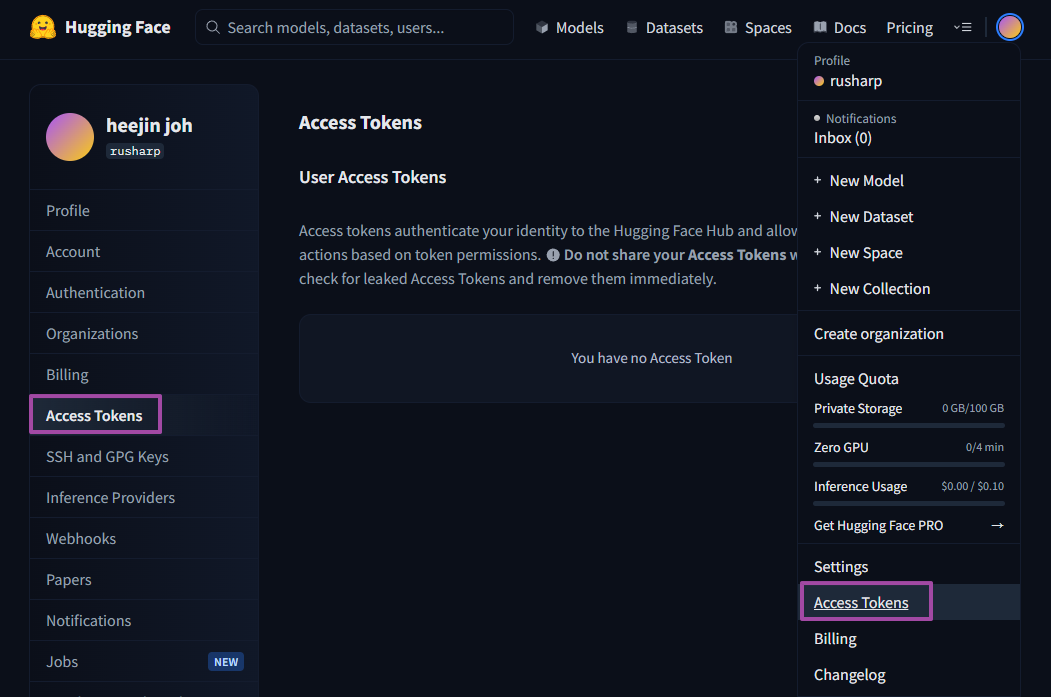Select Organizations in the settings sidebar

click(x=144, y=333)
